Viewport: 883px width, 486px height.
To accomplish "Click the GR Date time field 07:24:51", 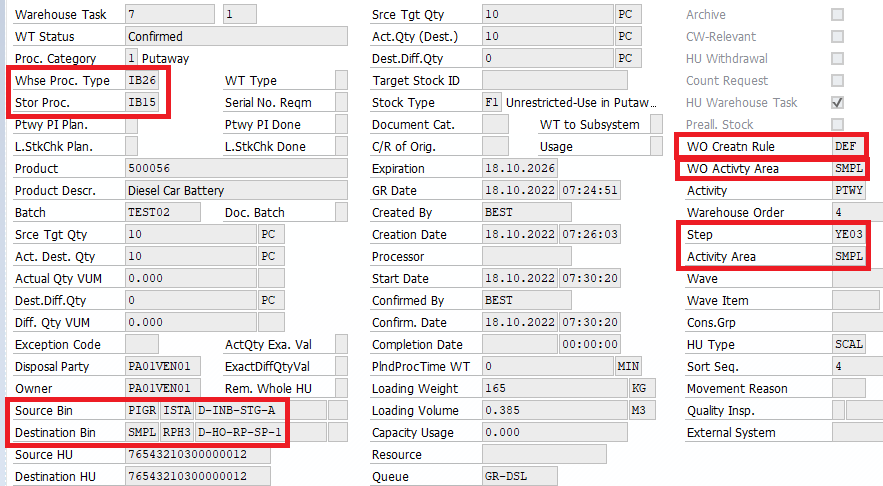I will 590,190.
